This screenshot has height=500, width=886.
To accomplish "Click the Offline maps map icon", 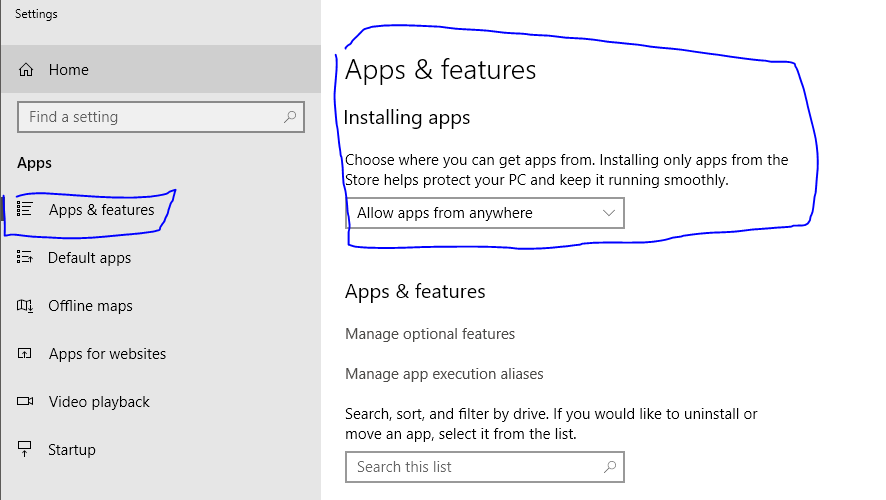I will coord(25,306).
